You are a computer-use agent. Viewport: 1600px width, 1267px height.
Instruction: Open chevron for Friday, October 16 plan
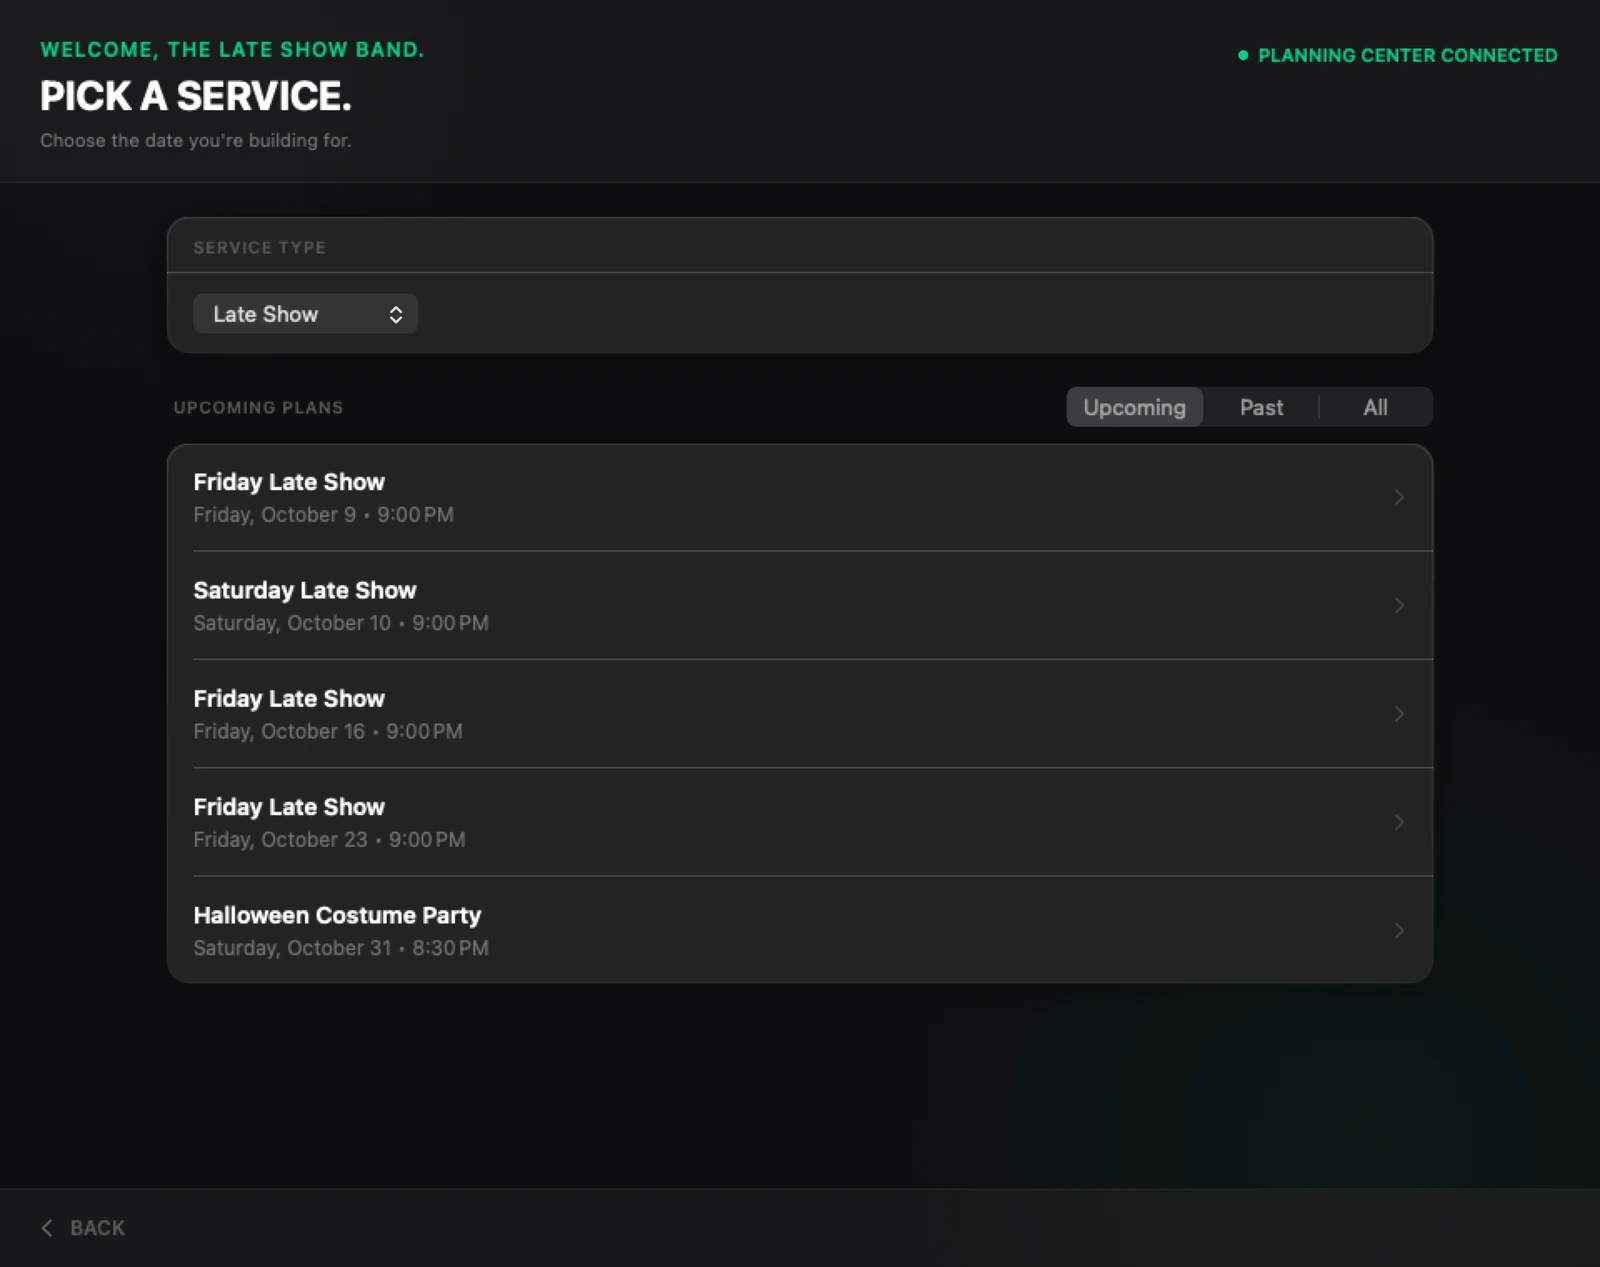click(x=1399, y=713)
